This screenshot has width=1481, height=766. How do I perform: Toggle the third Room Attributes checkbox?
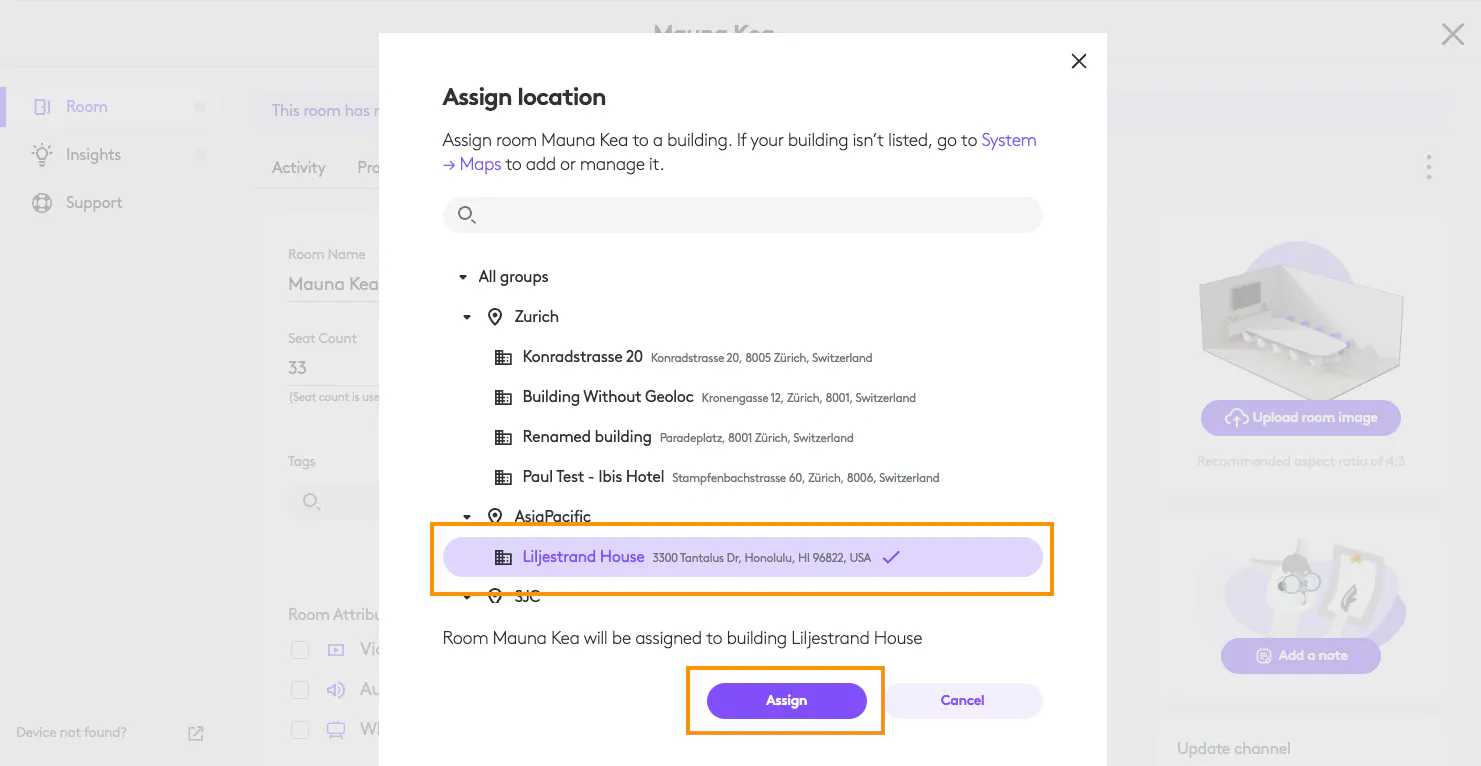(300, 730)
